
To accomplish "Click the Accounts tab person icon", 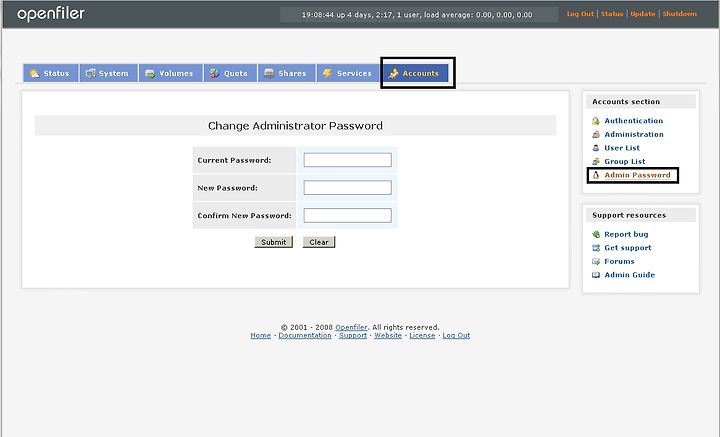I will tap(394, 73).
